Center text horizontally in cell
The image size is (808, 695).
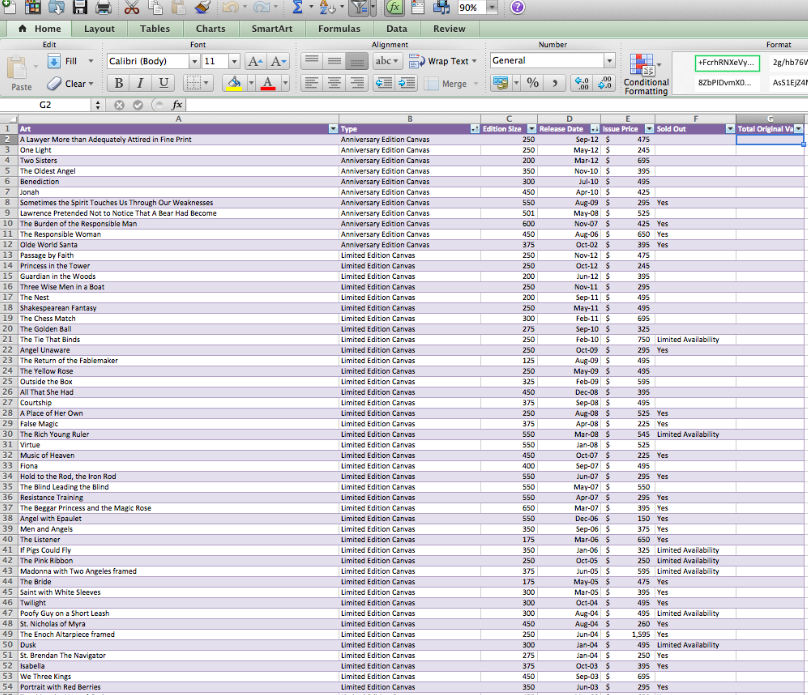click(334, 82)
